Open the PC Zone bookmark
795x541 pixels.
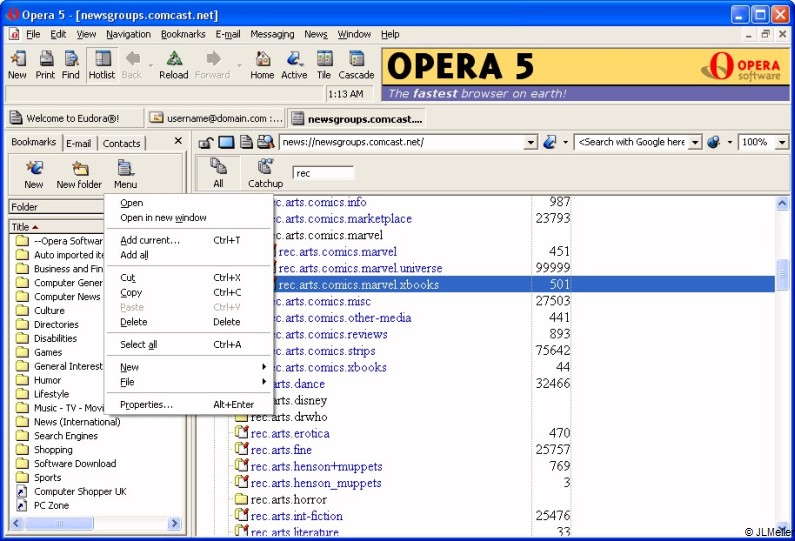(51, 506)
